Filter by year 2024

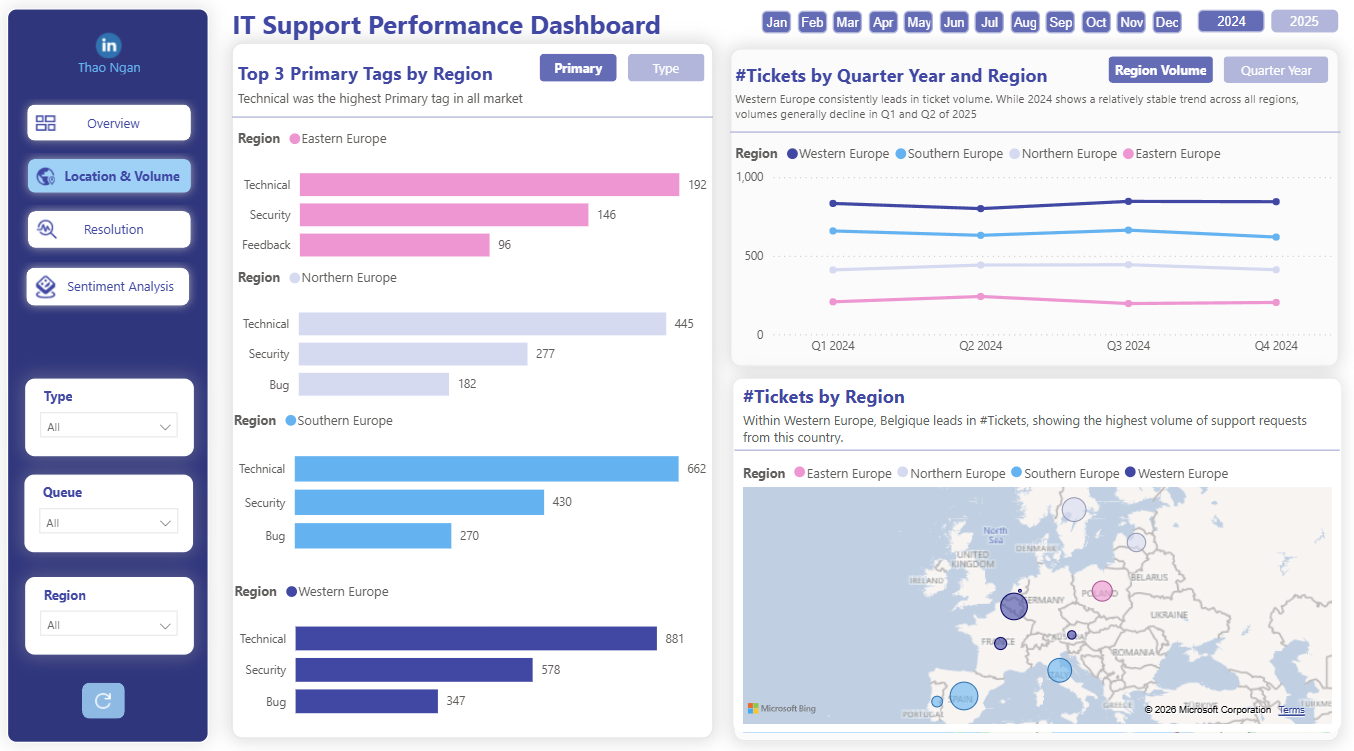click(1231, 21)
